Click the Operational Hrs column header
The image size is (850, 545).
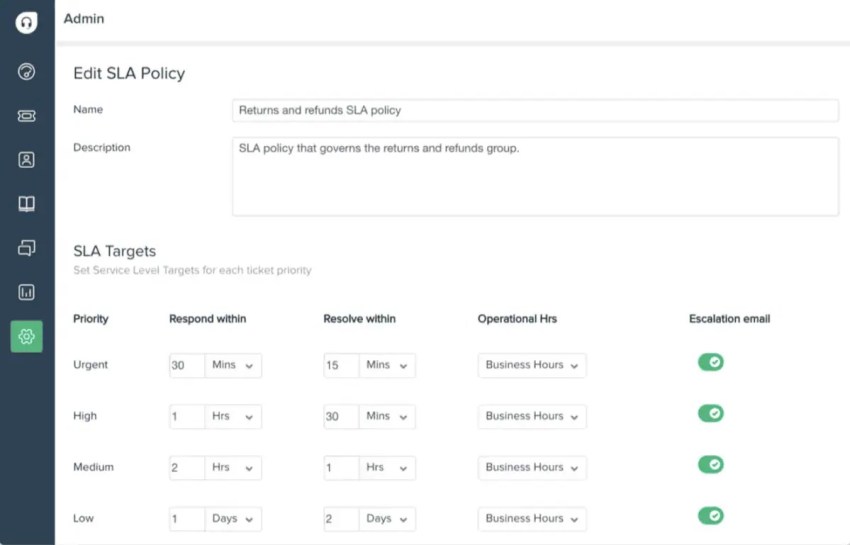tap(517, 319)
